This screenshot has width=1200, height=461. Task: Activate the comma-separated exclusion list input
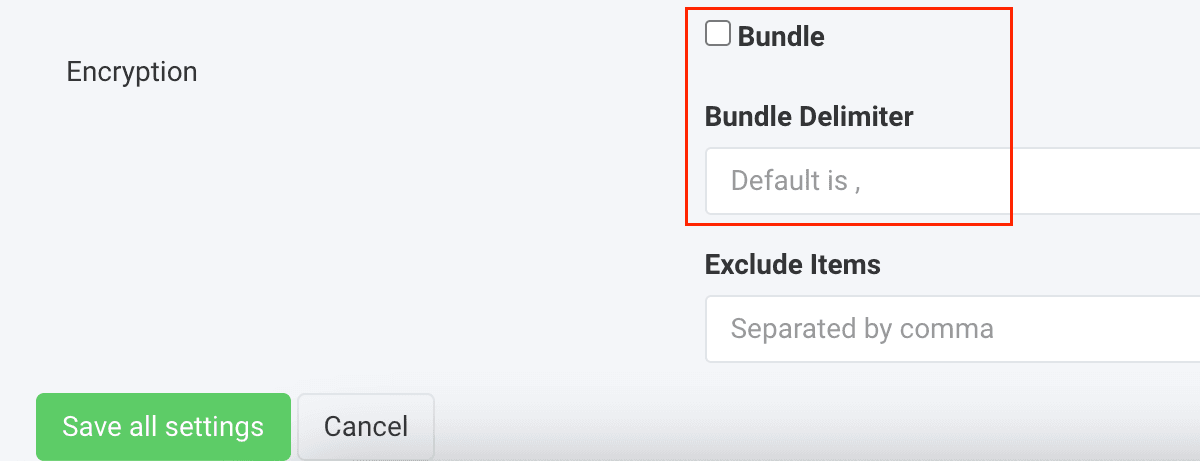950,328
